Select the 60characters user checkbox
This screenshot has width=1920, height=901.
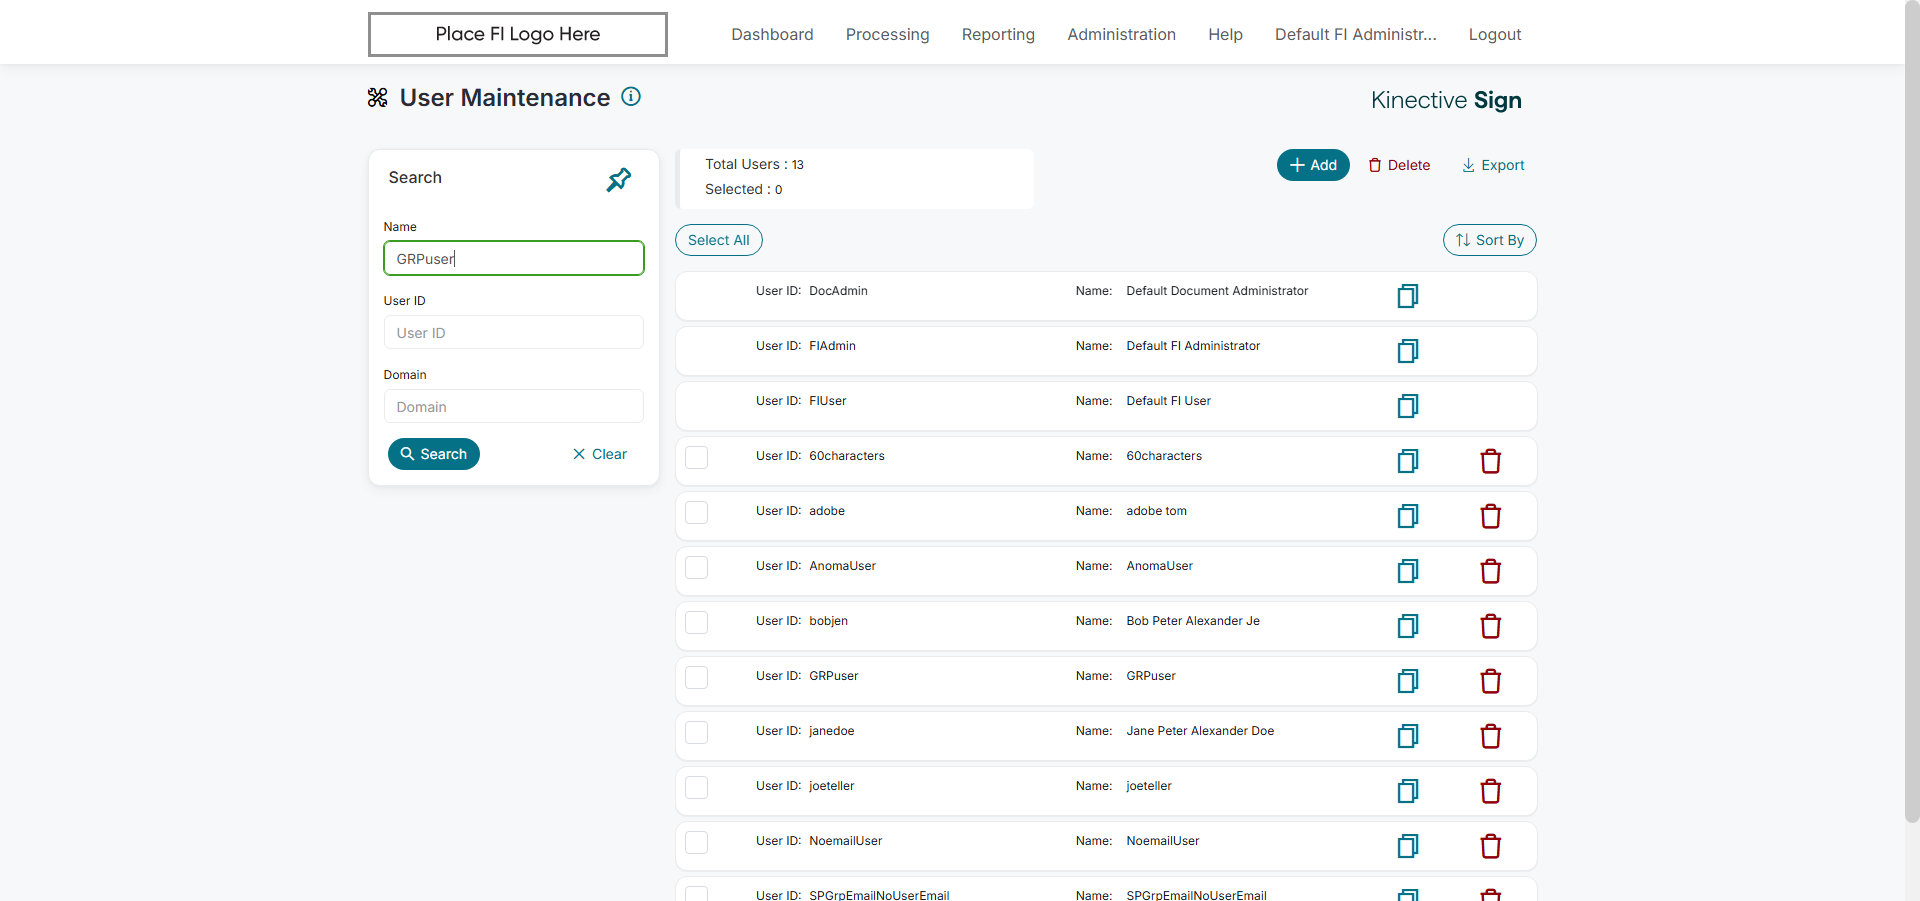(x=697, y=457)
